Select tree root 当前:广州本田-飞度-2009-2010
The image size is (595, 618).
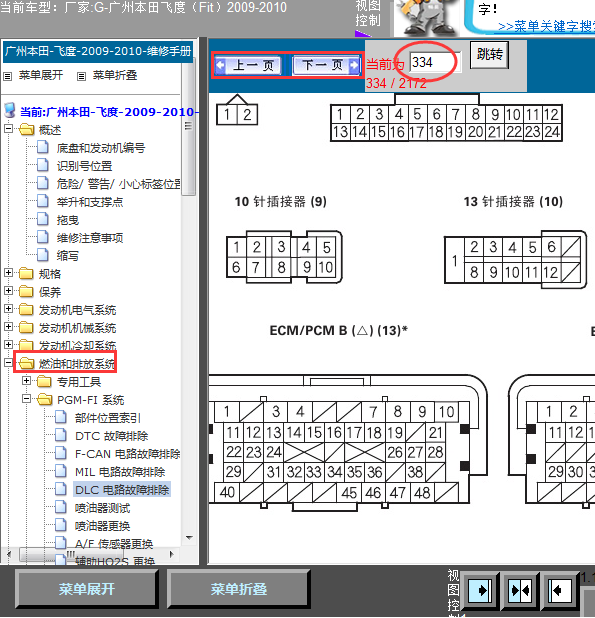click(x=108, y=112)
